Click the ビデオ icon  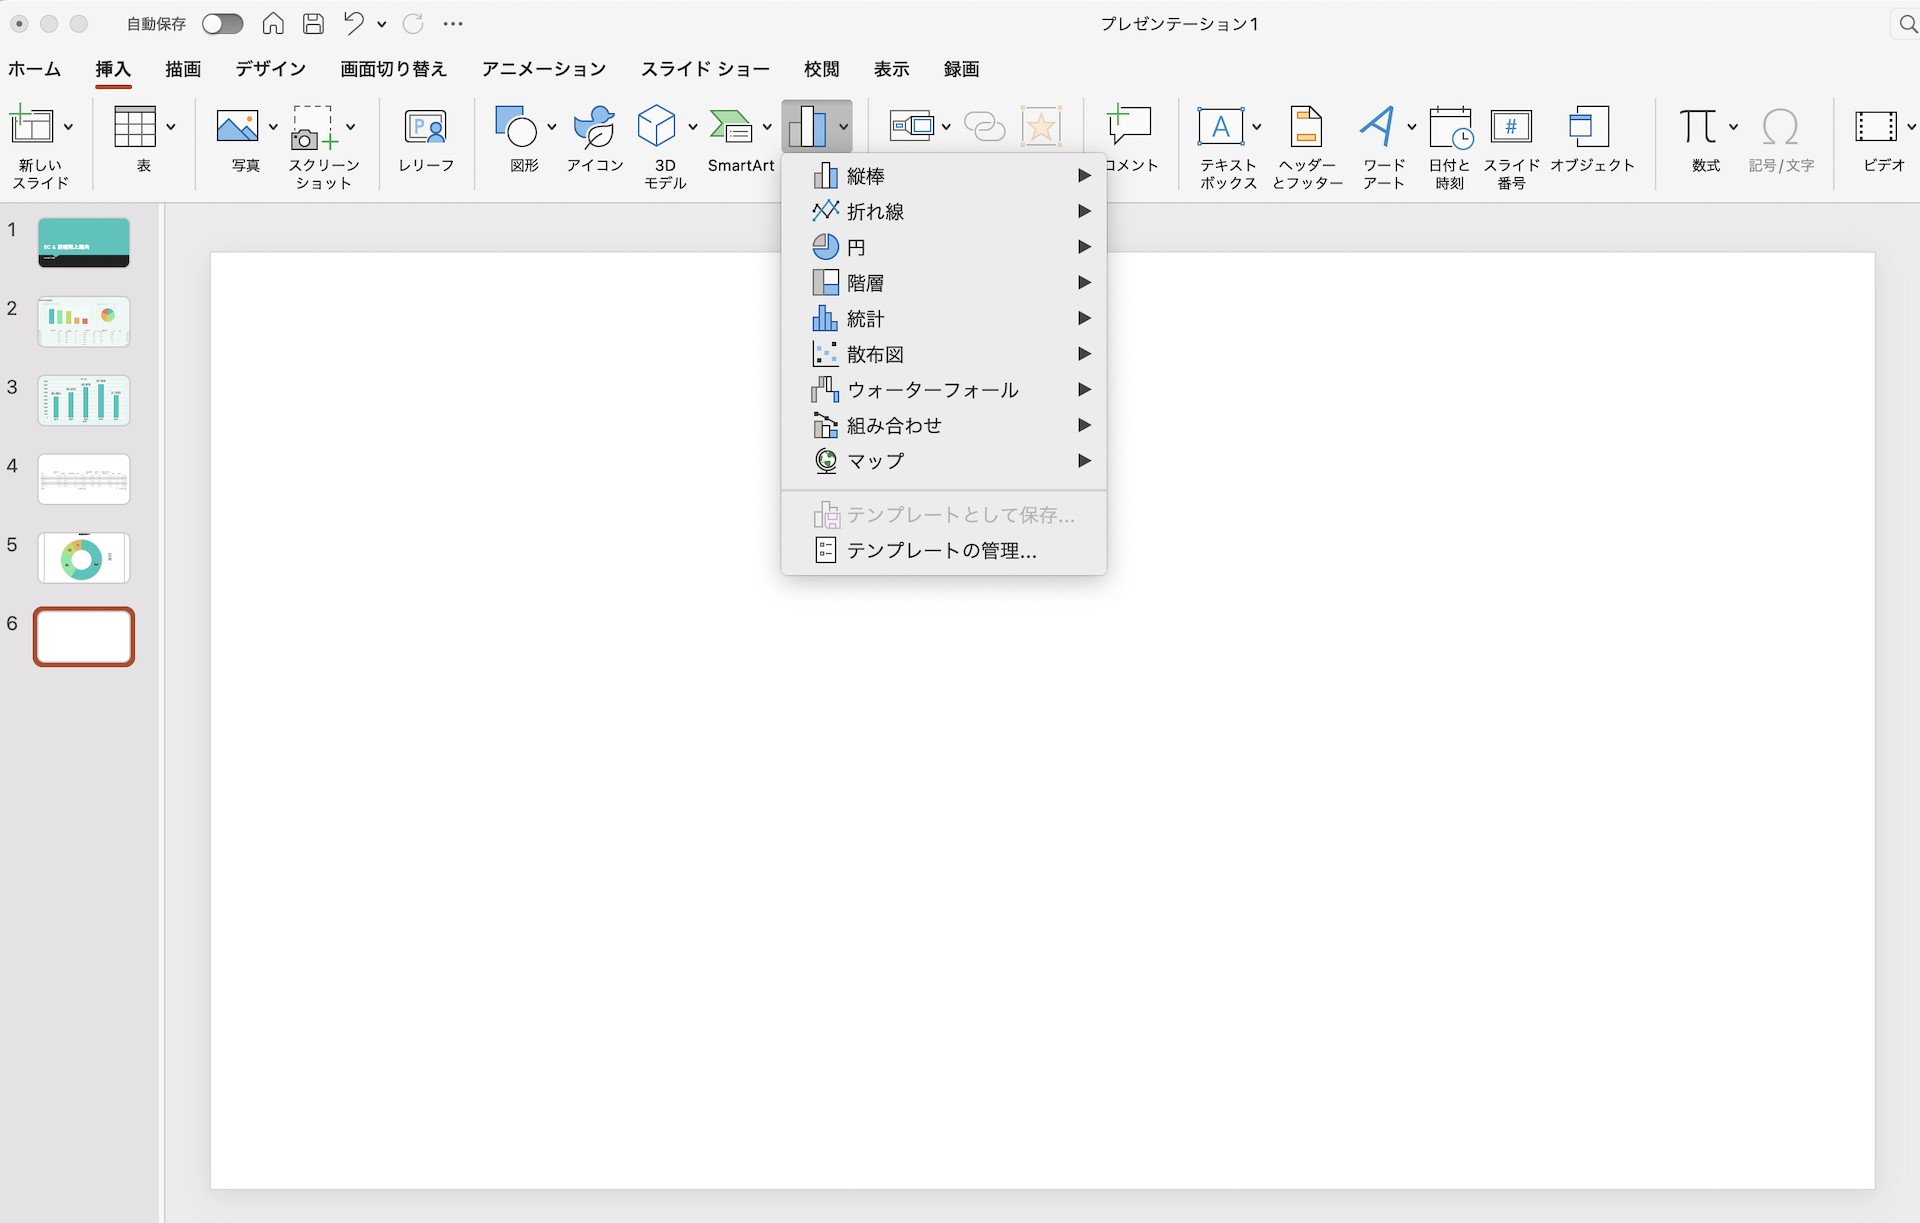coord(1876,127)
